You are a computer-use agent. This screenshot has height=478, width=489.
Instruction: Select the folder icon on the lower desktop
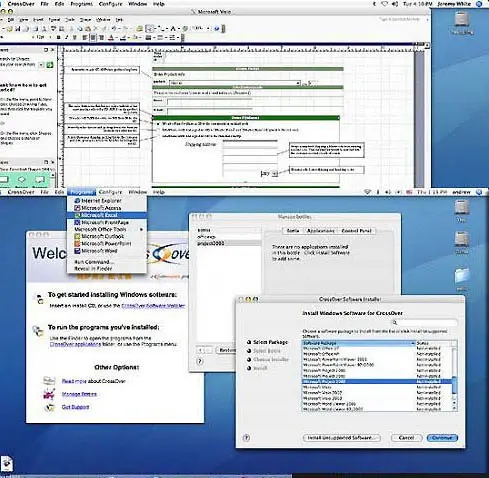[462, 276]
